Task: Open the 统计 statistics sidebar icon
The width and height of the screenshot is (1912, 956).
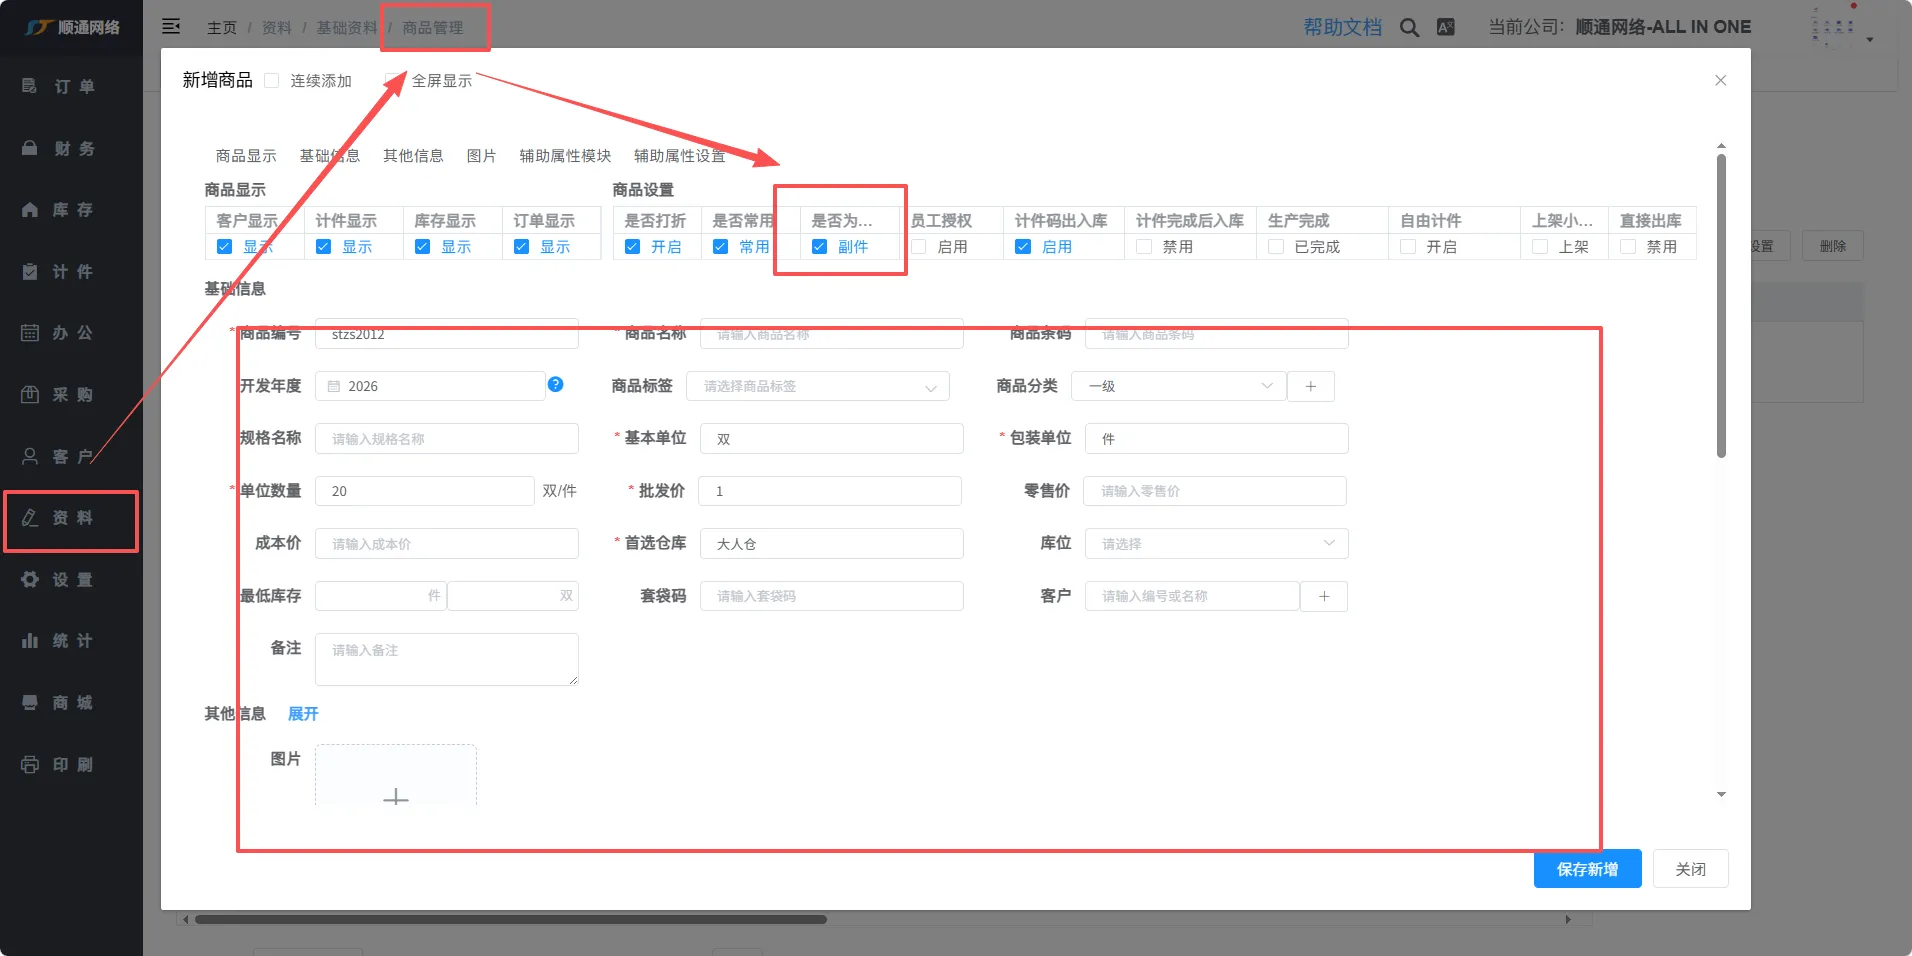Action: click(30, 641)
